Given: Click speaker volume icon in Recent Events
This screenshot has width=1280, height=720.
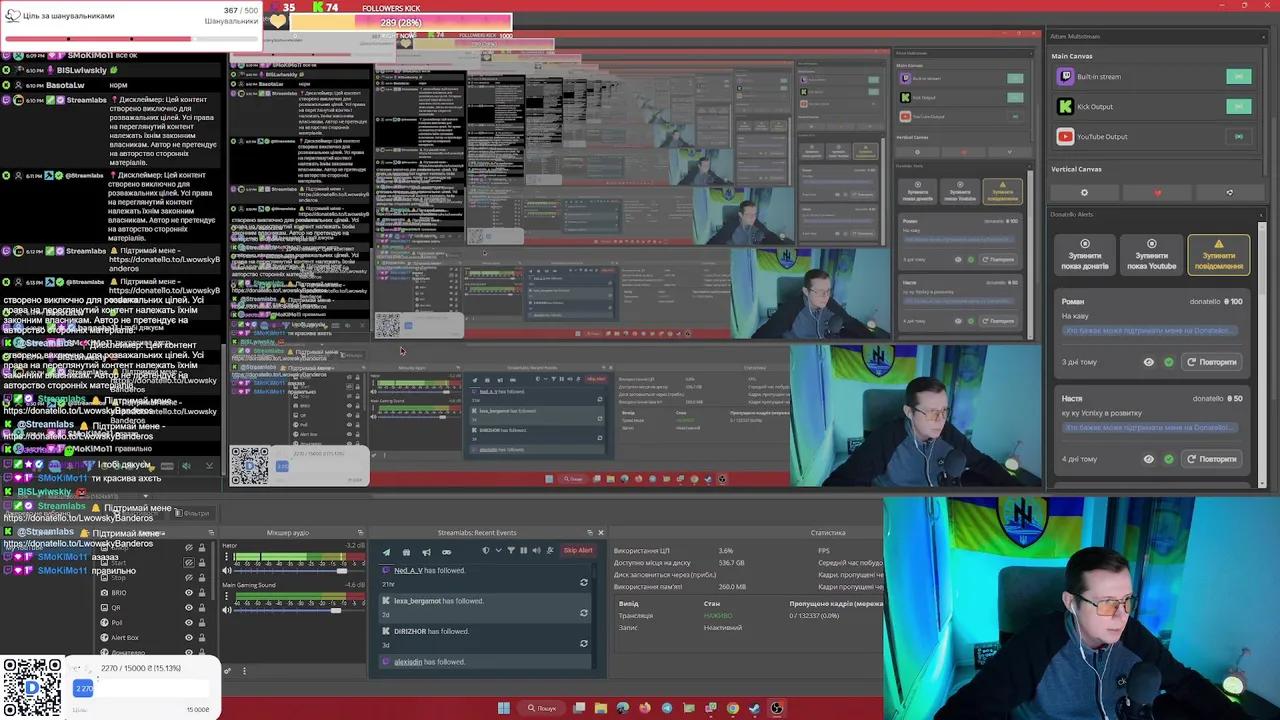Looking at the screenshot, I should click(x=537, y=550).
